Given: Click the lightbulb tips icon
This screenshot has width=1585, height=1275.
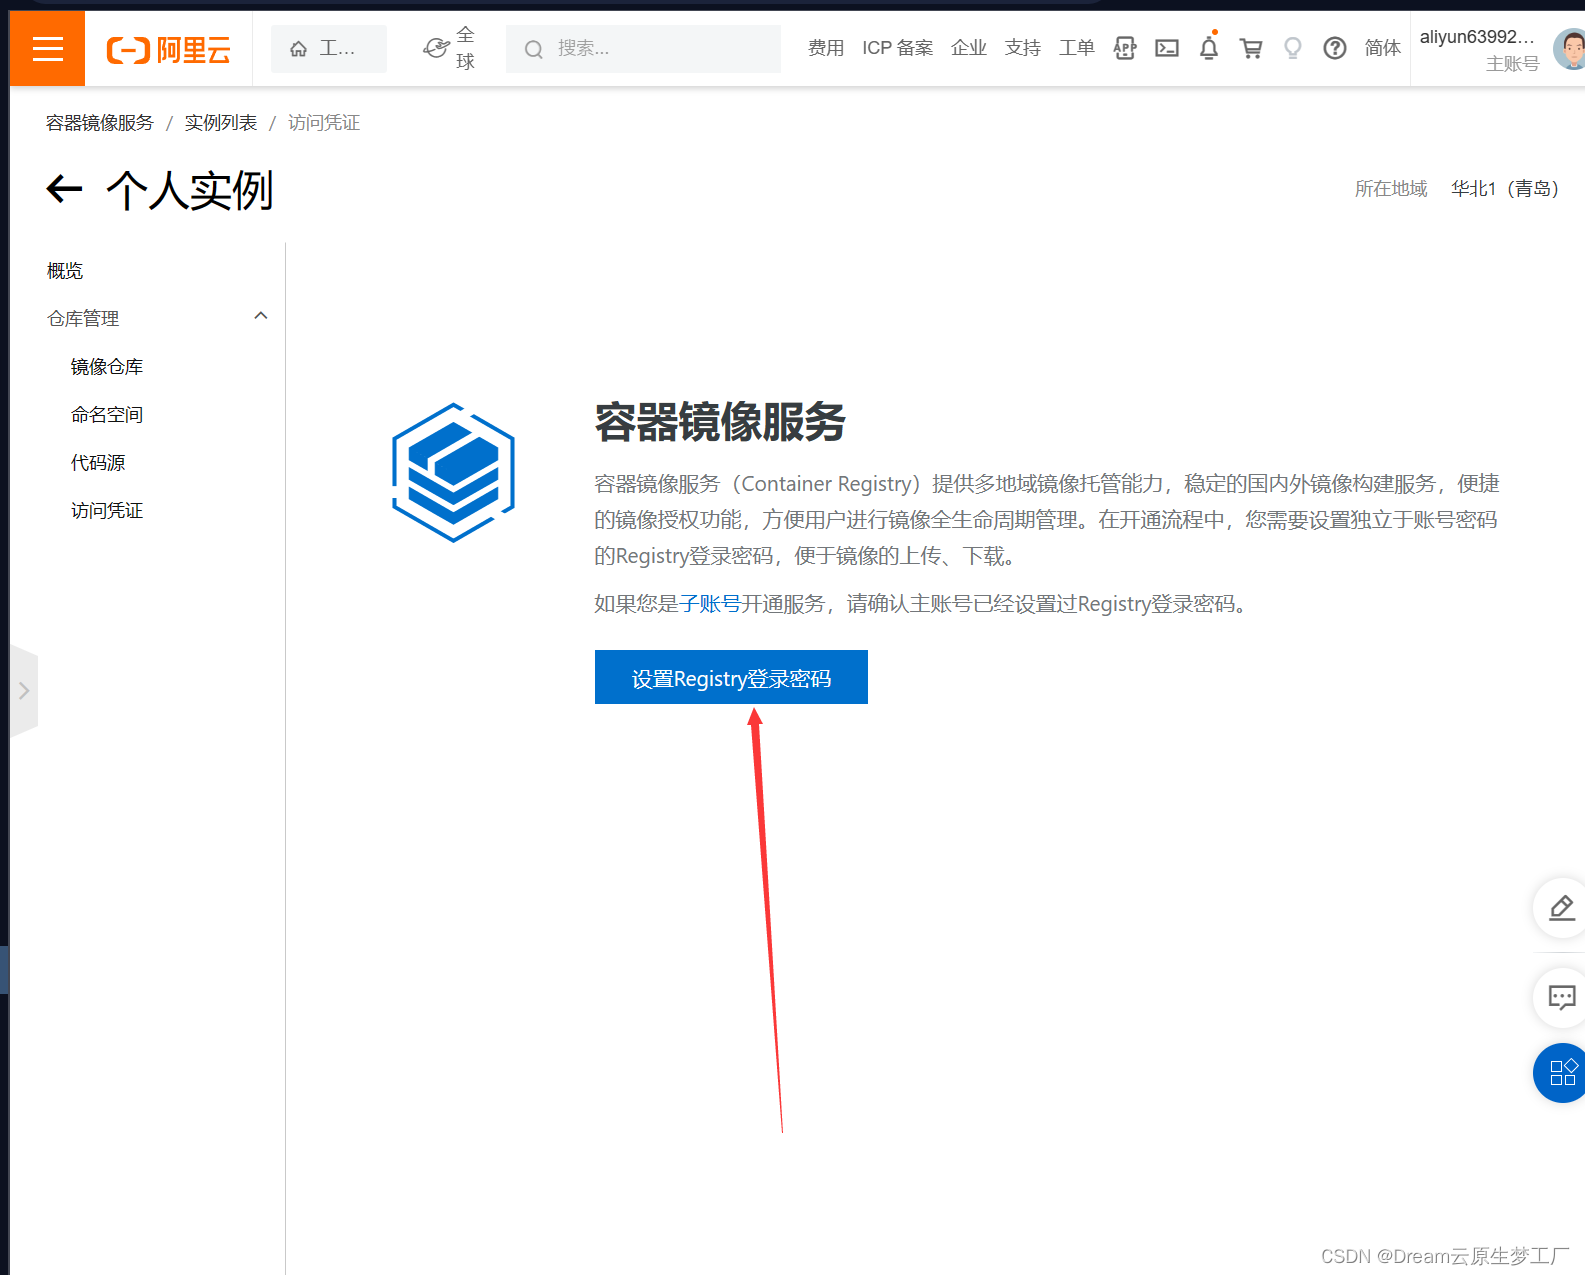Looking at the screenshot, I should [x=1293, y=48].
